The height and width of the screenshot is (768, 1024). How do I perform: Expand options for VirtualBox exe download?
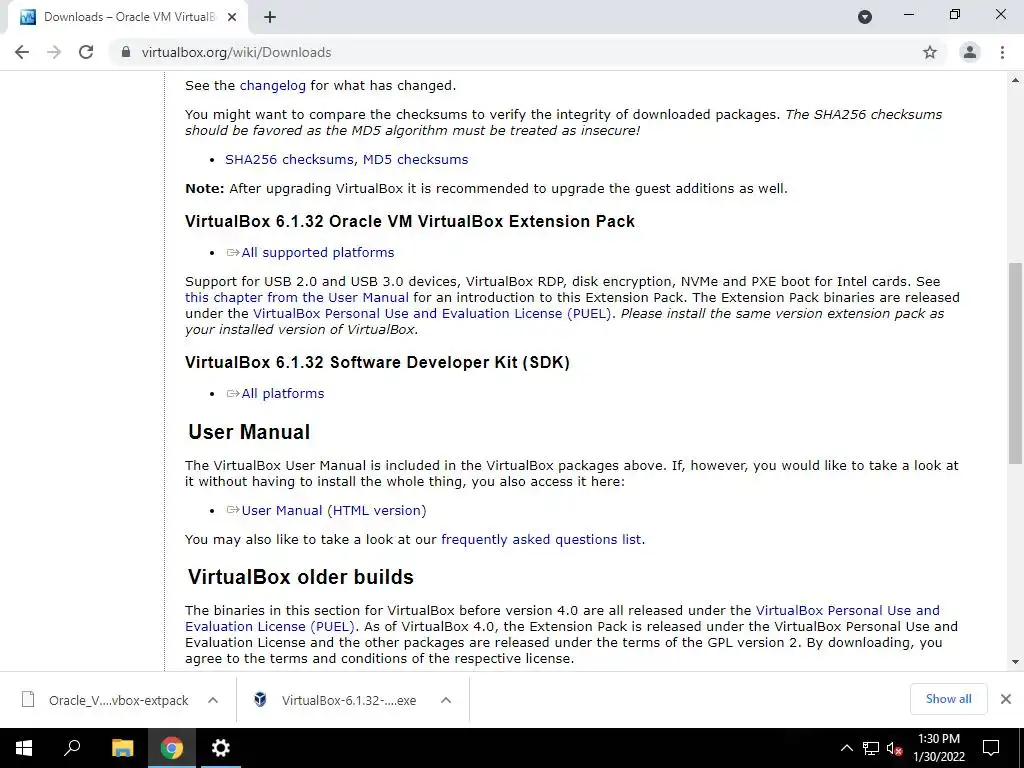(446, 700)
